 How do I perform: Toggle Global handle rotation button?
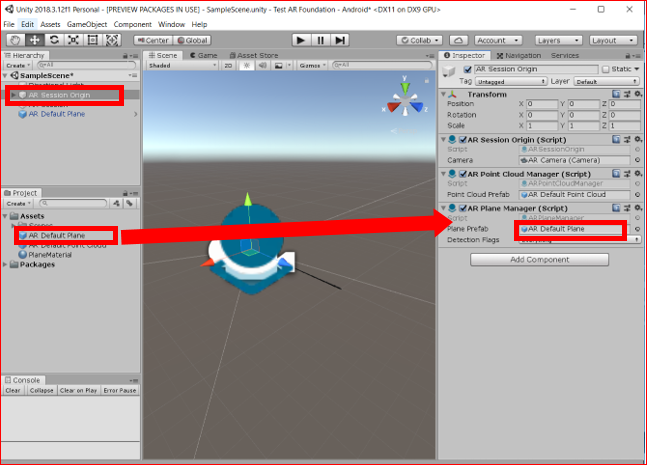[x=192, y=40]
